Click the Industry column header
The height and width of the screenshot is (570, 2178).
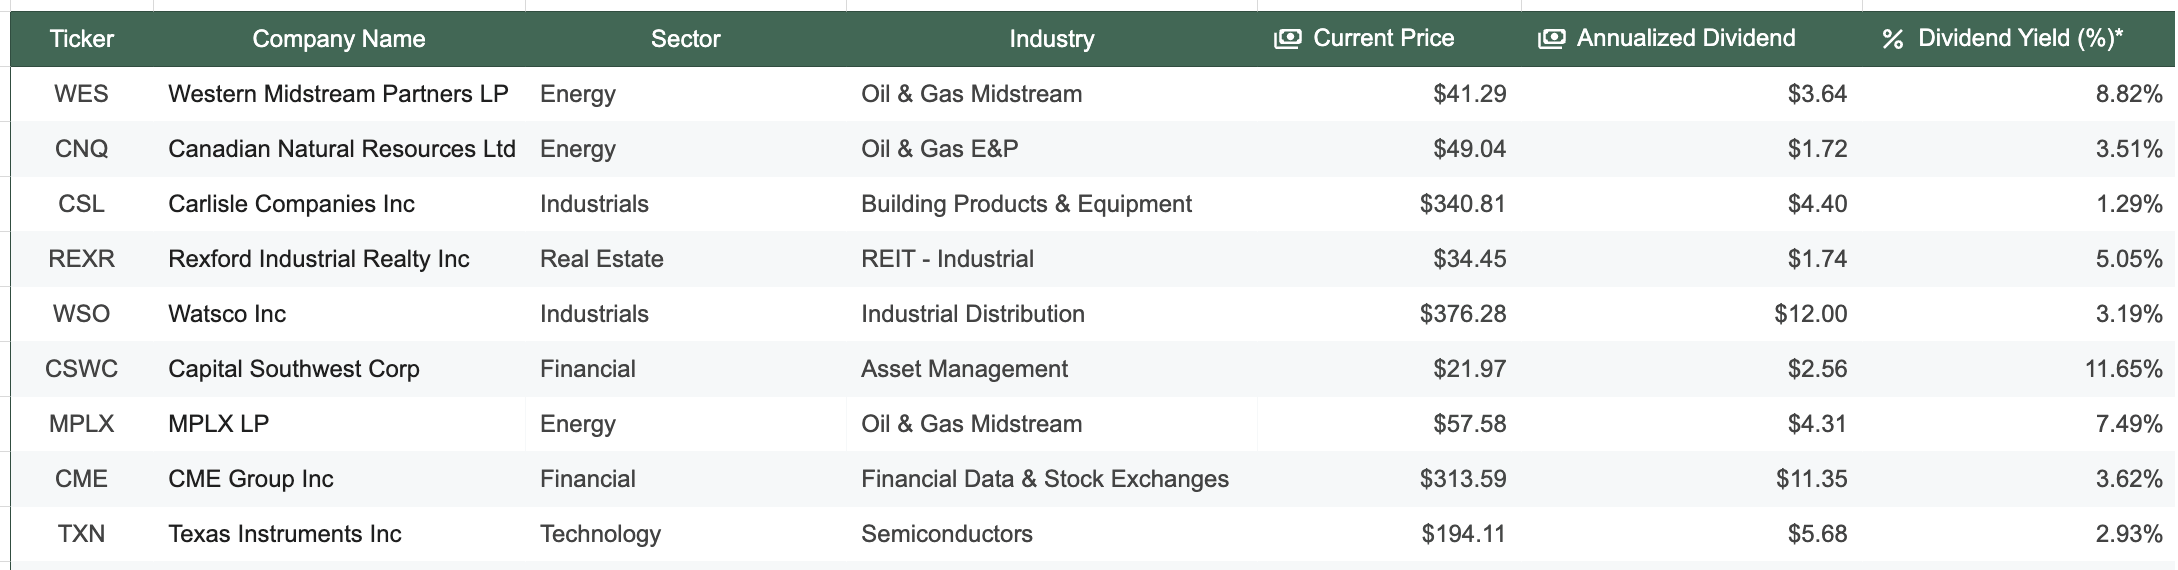coord(1051,39)
